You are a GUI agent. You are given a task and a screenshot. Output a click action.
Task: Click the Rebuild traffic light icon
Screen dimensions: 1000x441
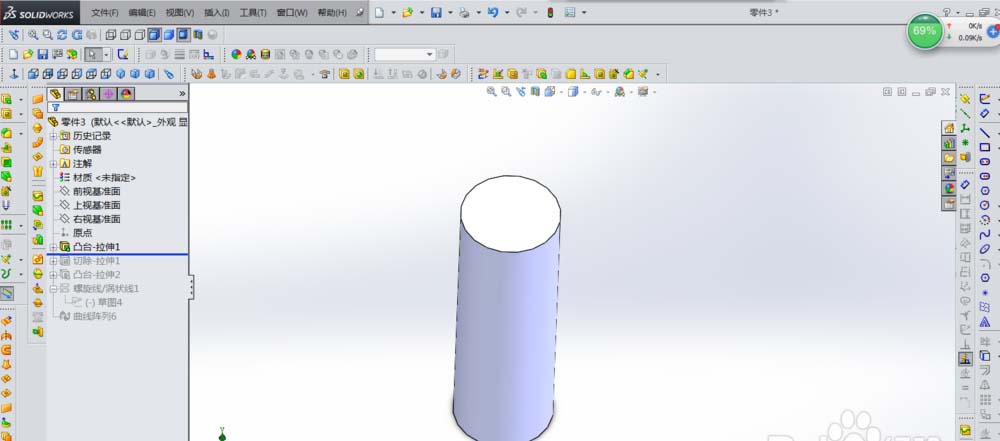click(x=550, y=12)
